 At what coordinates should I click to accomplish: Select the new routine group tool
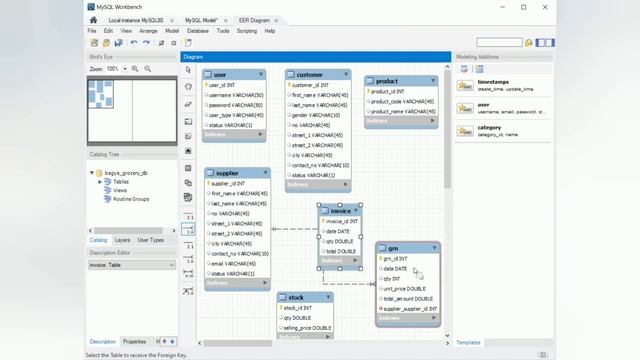(188, 198)
